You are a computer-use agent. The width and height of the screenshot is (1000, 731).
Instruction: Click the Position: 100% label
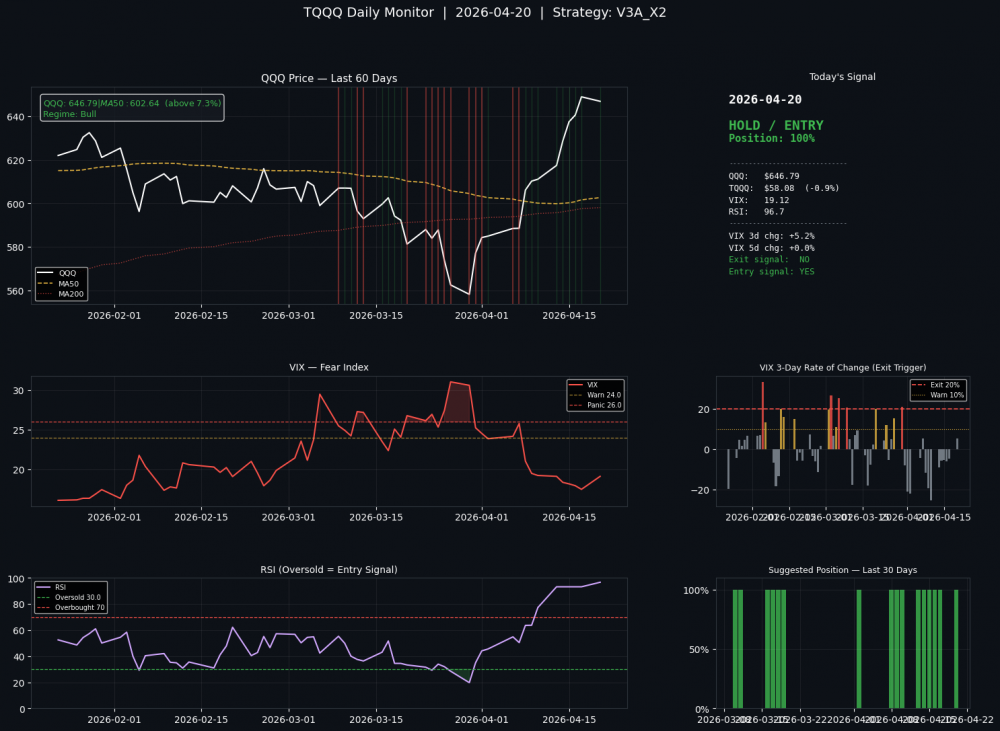(x=771, y=139)
